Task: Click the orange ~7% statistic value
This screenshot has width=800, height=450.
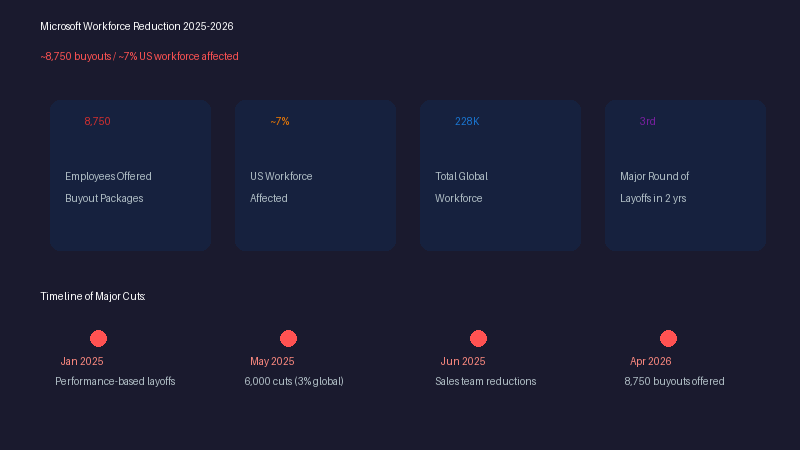Action: pyautogui.click(x=279, y=121)
